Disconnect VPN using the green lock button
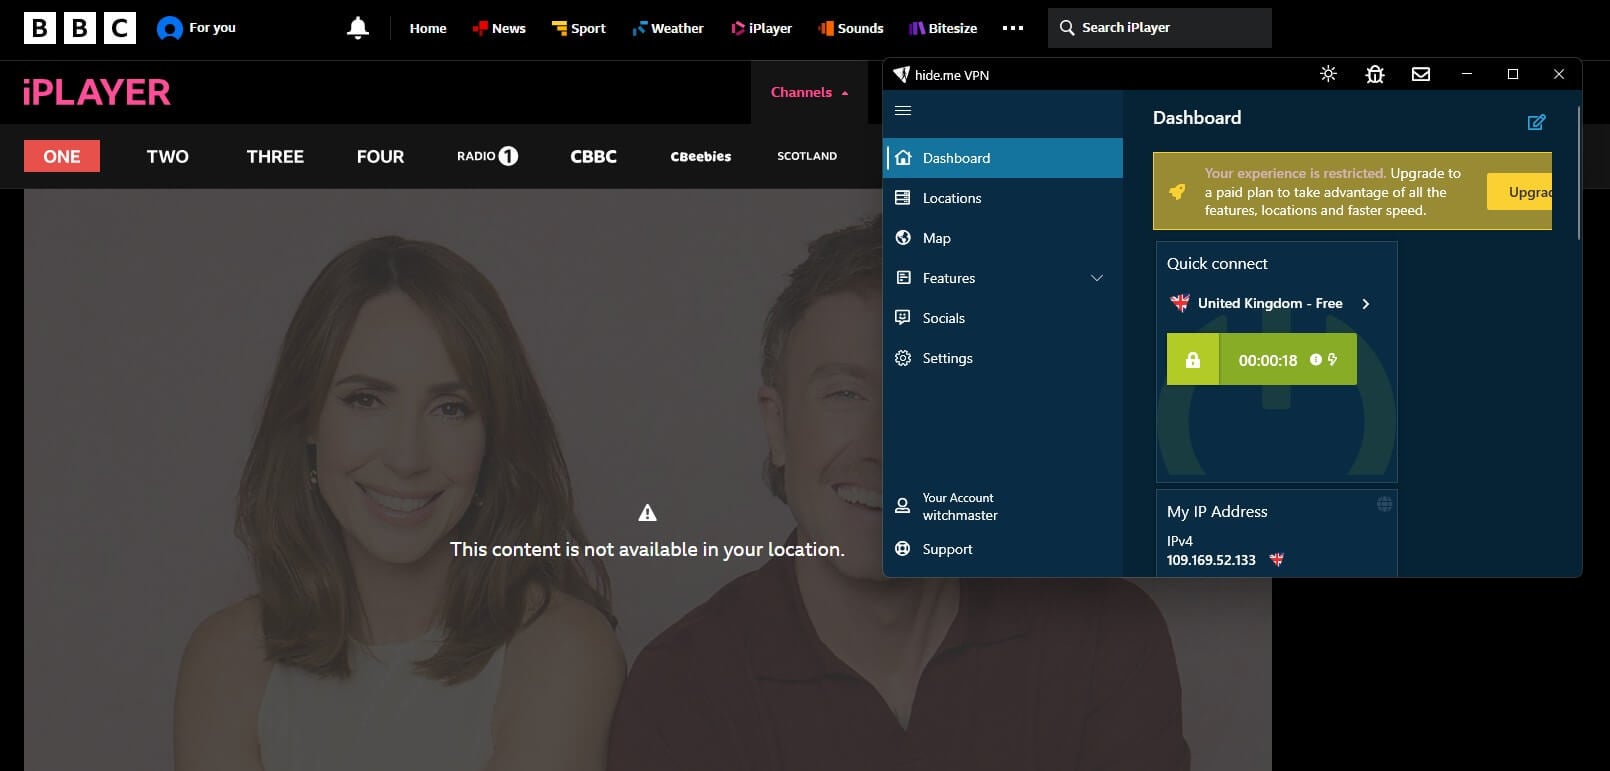The image size is (1610, 771). [1193, 360]
